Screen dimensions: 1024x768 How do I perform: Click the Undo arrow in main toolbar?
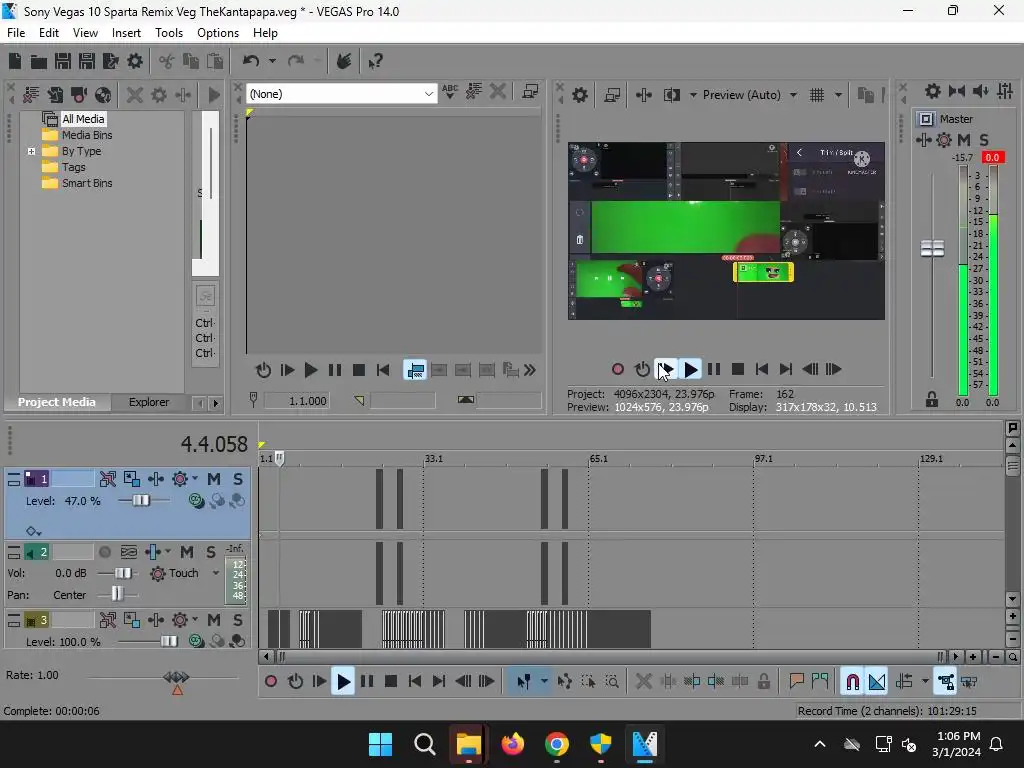coord(251,61)
